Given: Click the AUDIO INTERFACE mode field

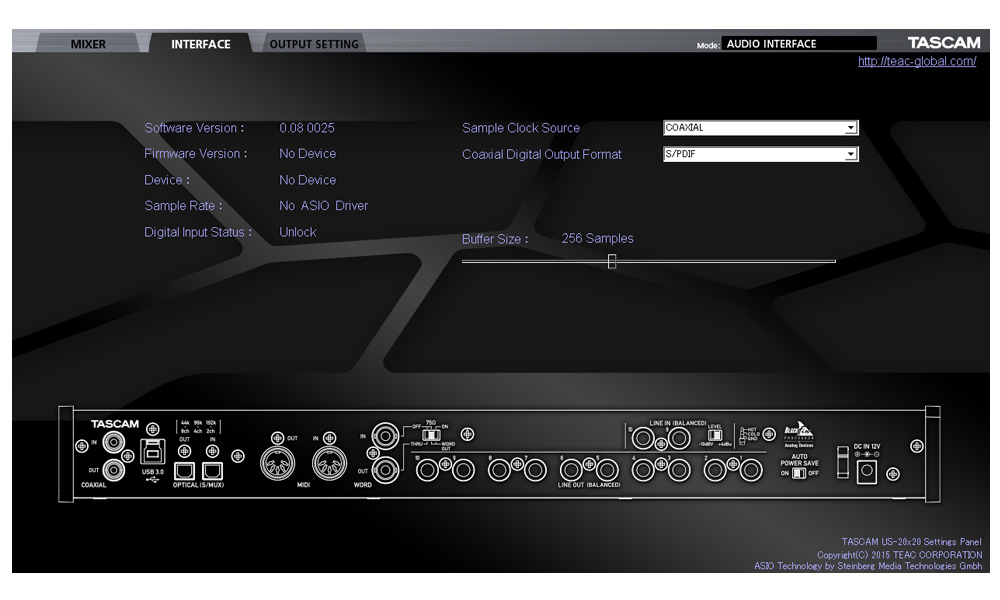Looking at the screenshot, I should click(x=798, y=43).
